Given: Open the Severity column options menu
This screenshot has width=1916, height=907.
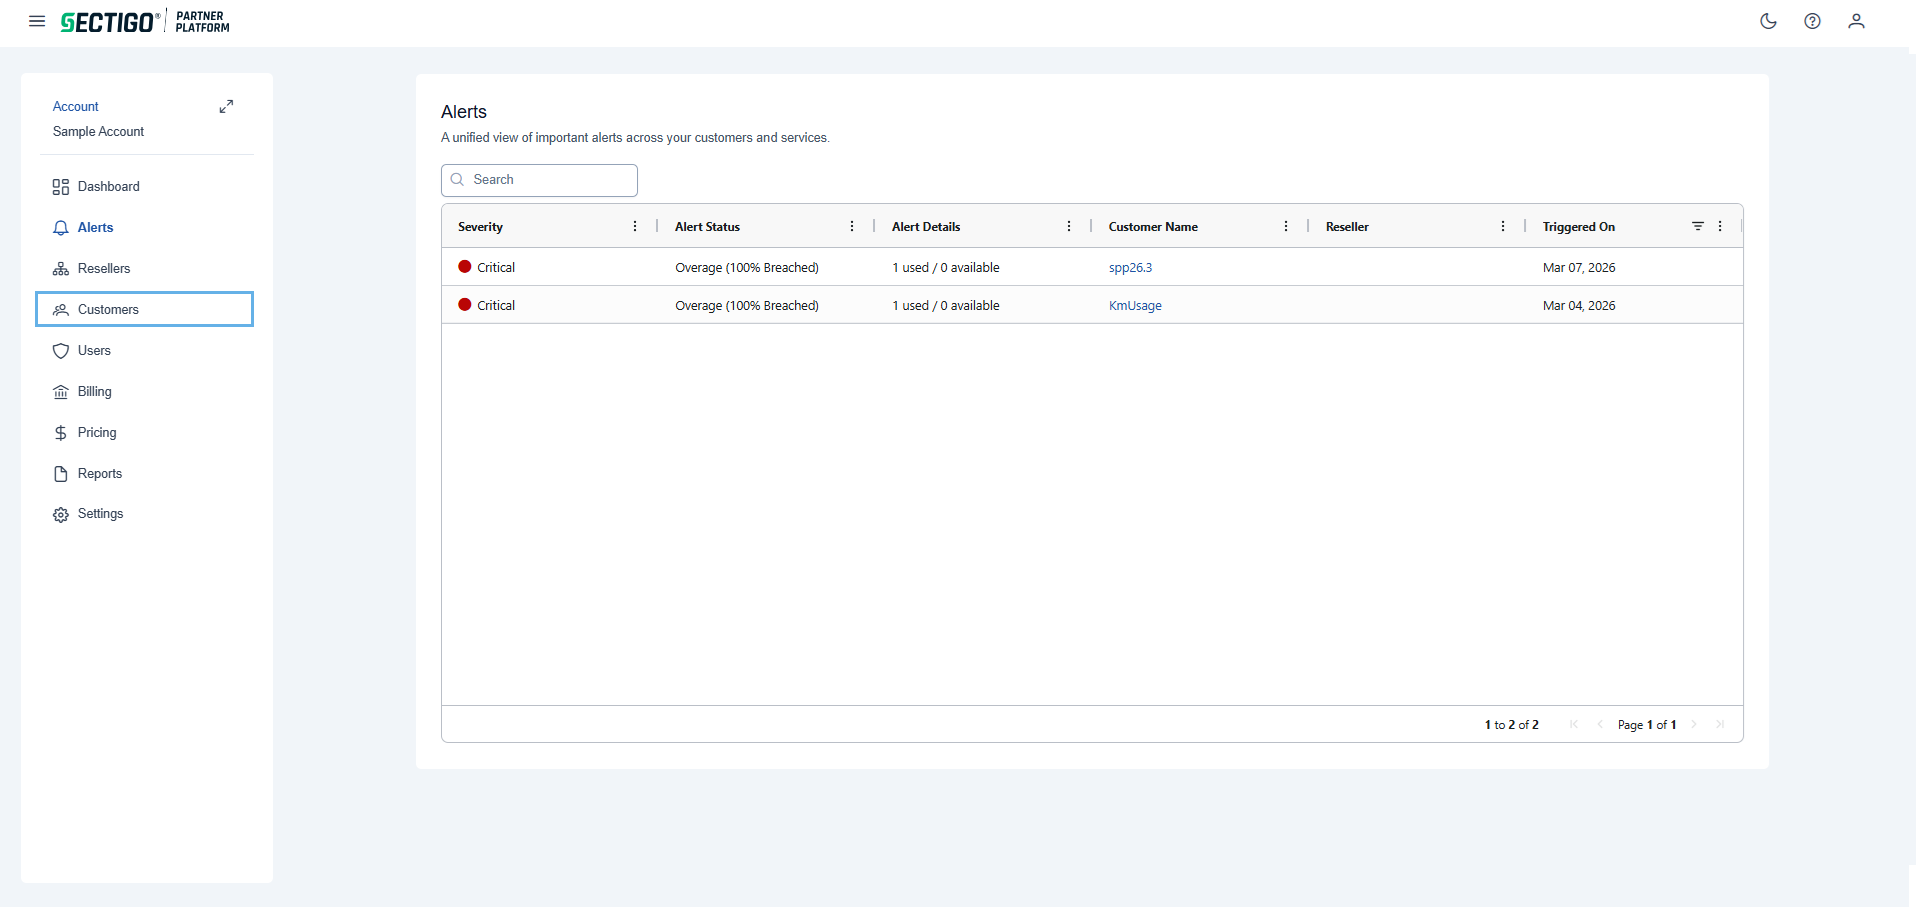Looking at the screenshot, I should [x=635, y=226].
